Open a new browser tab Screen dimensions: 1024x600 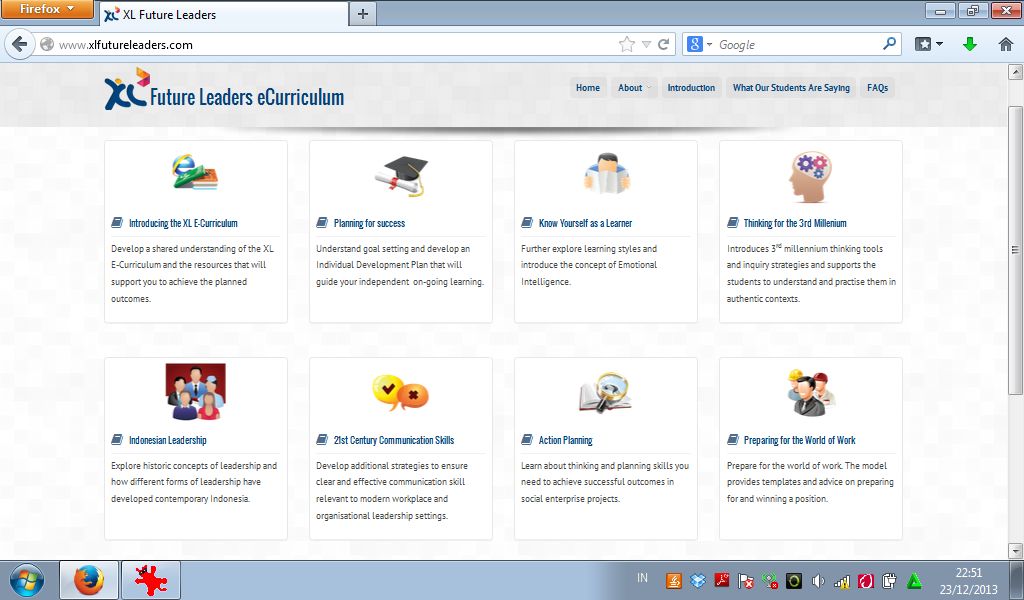click(362, 14)
